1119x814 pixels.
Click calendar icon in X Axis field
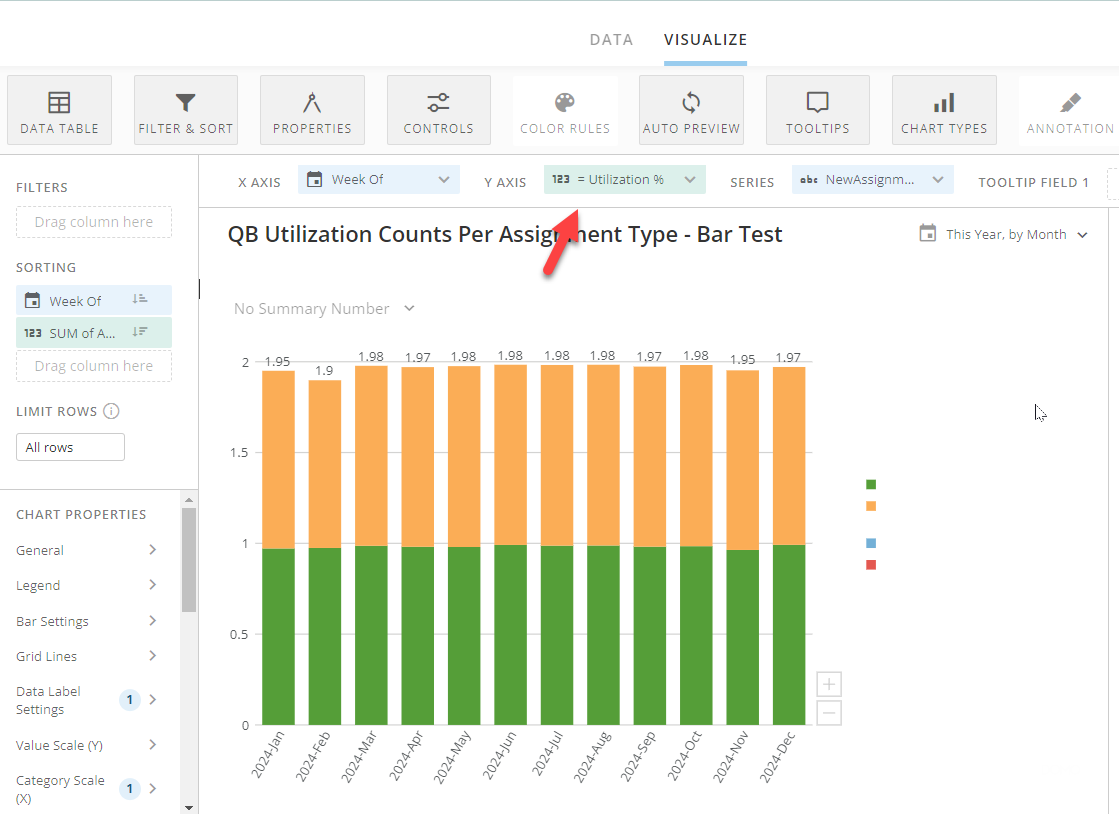[x=315, y=180]
